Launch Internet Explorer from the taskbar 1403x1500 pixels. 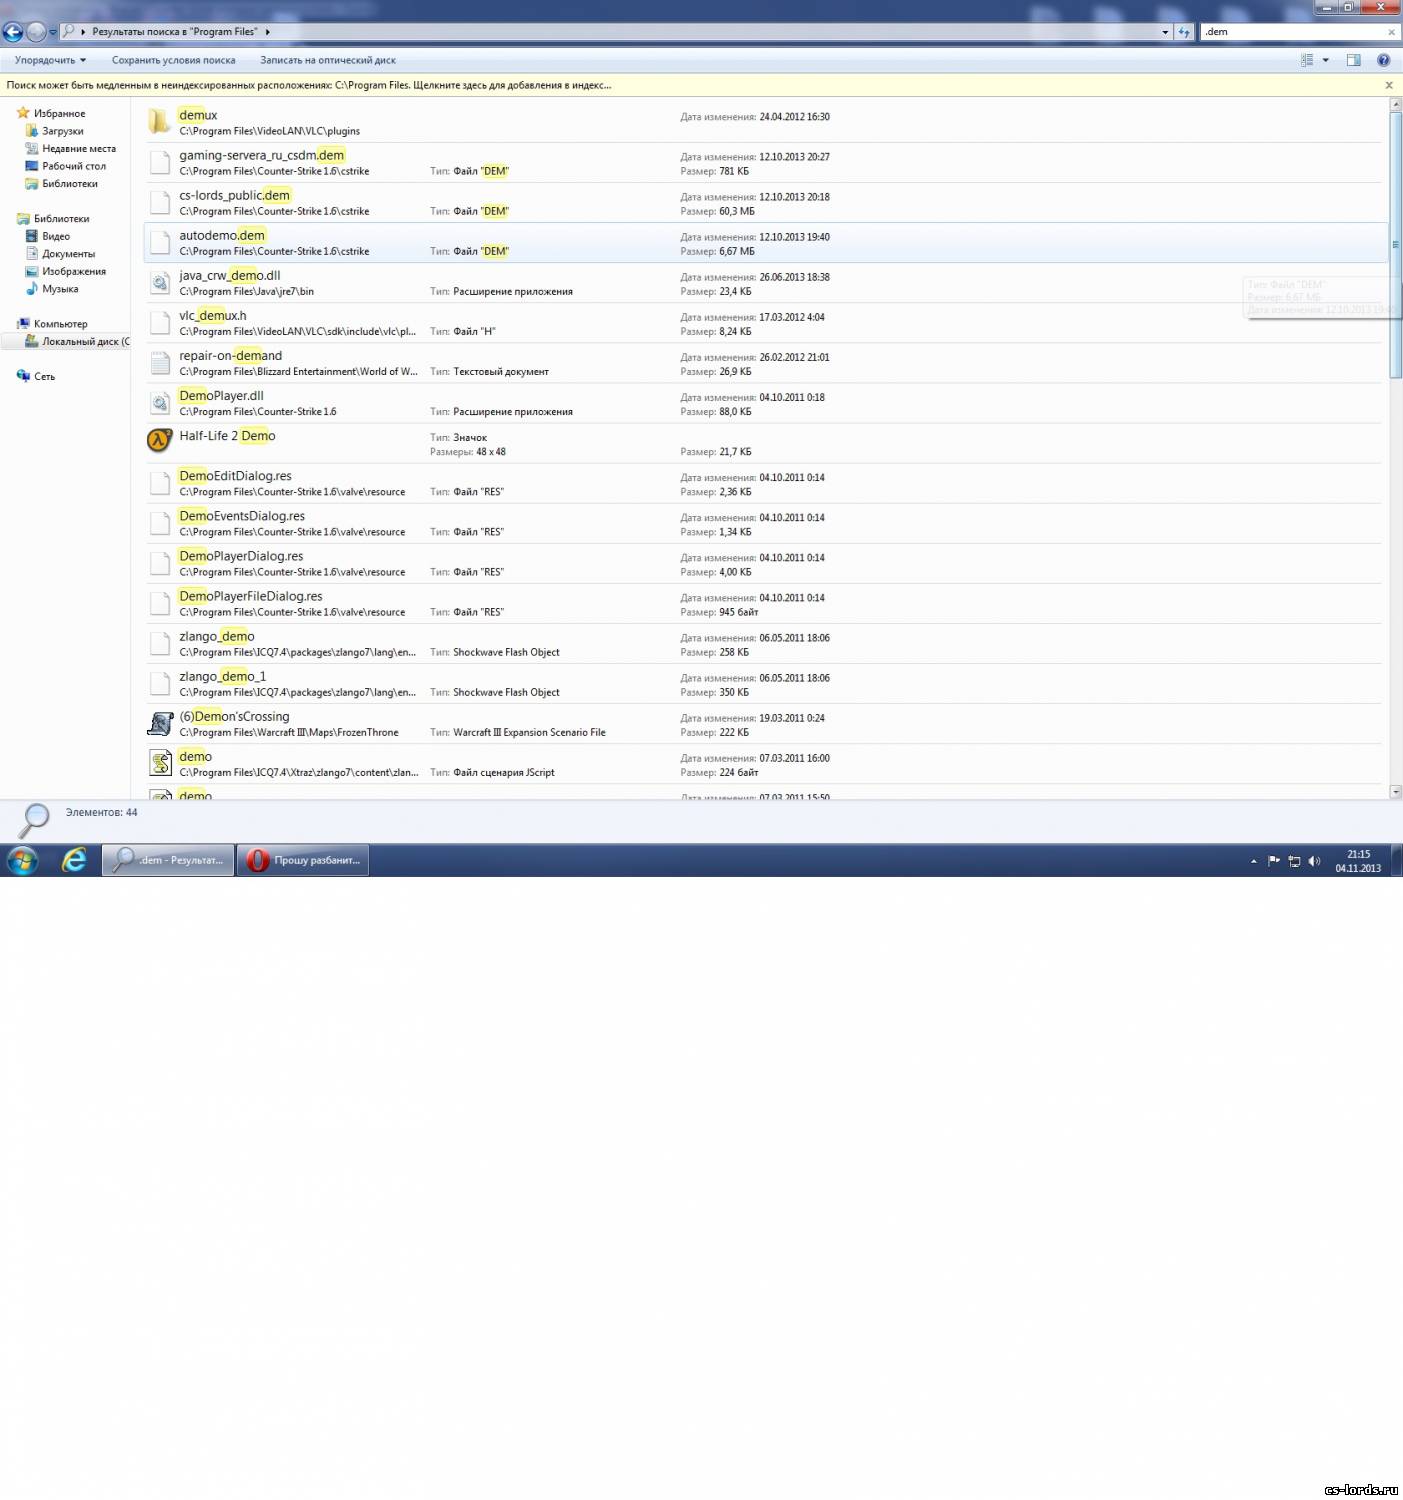coord(75,860)
